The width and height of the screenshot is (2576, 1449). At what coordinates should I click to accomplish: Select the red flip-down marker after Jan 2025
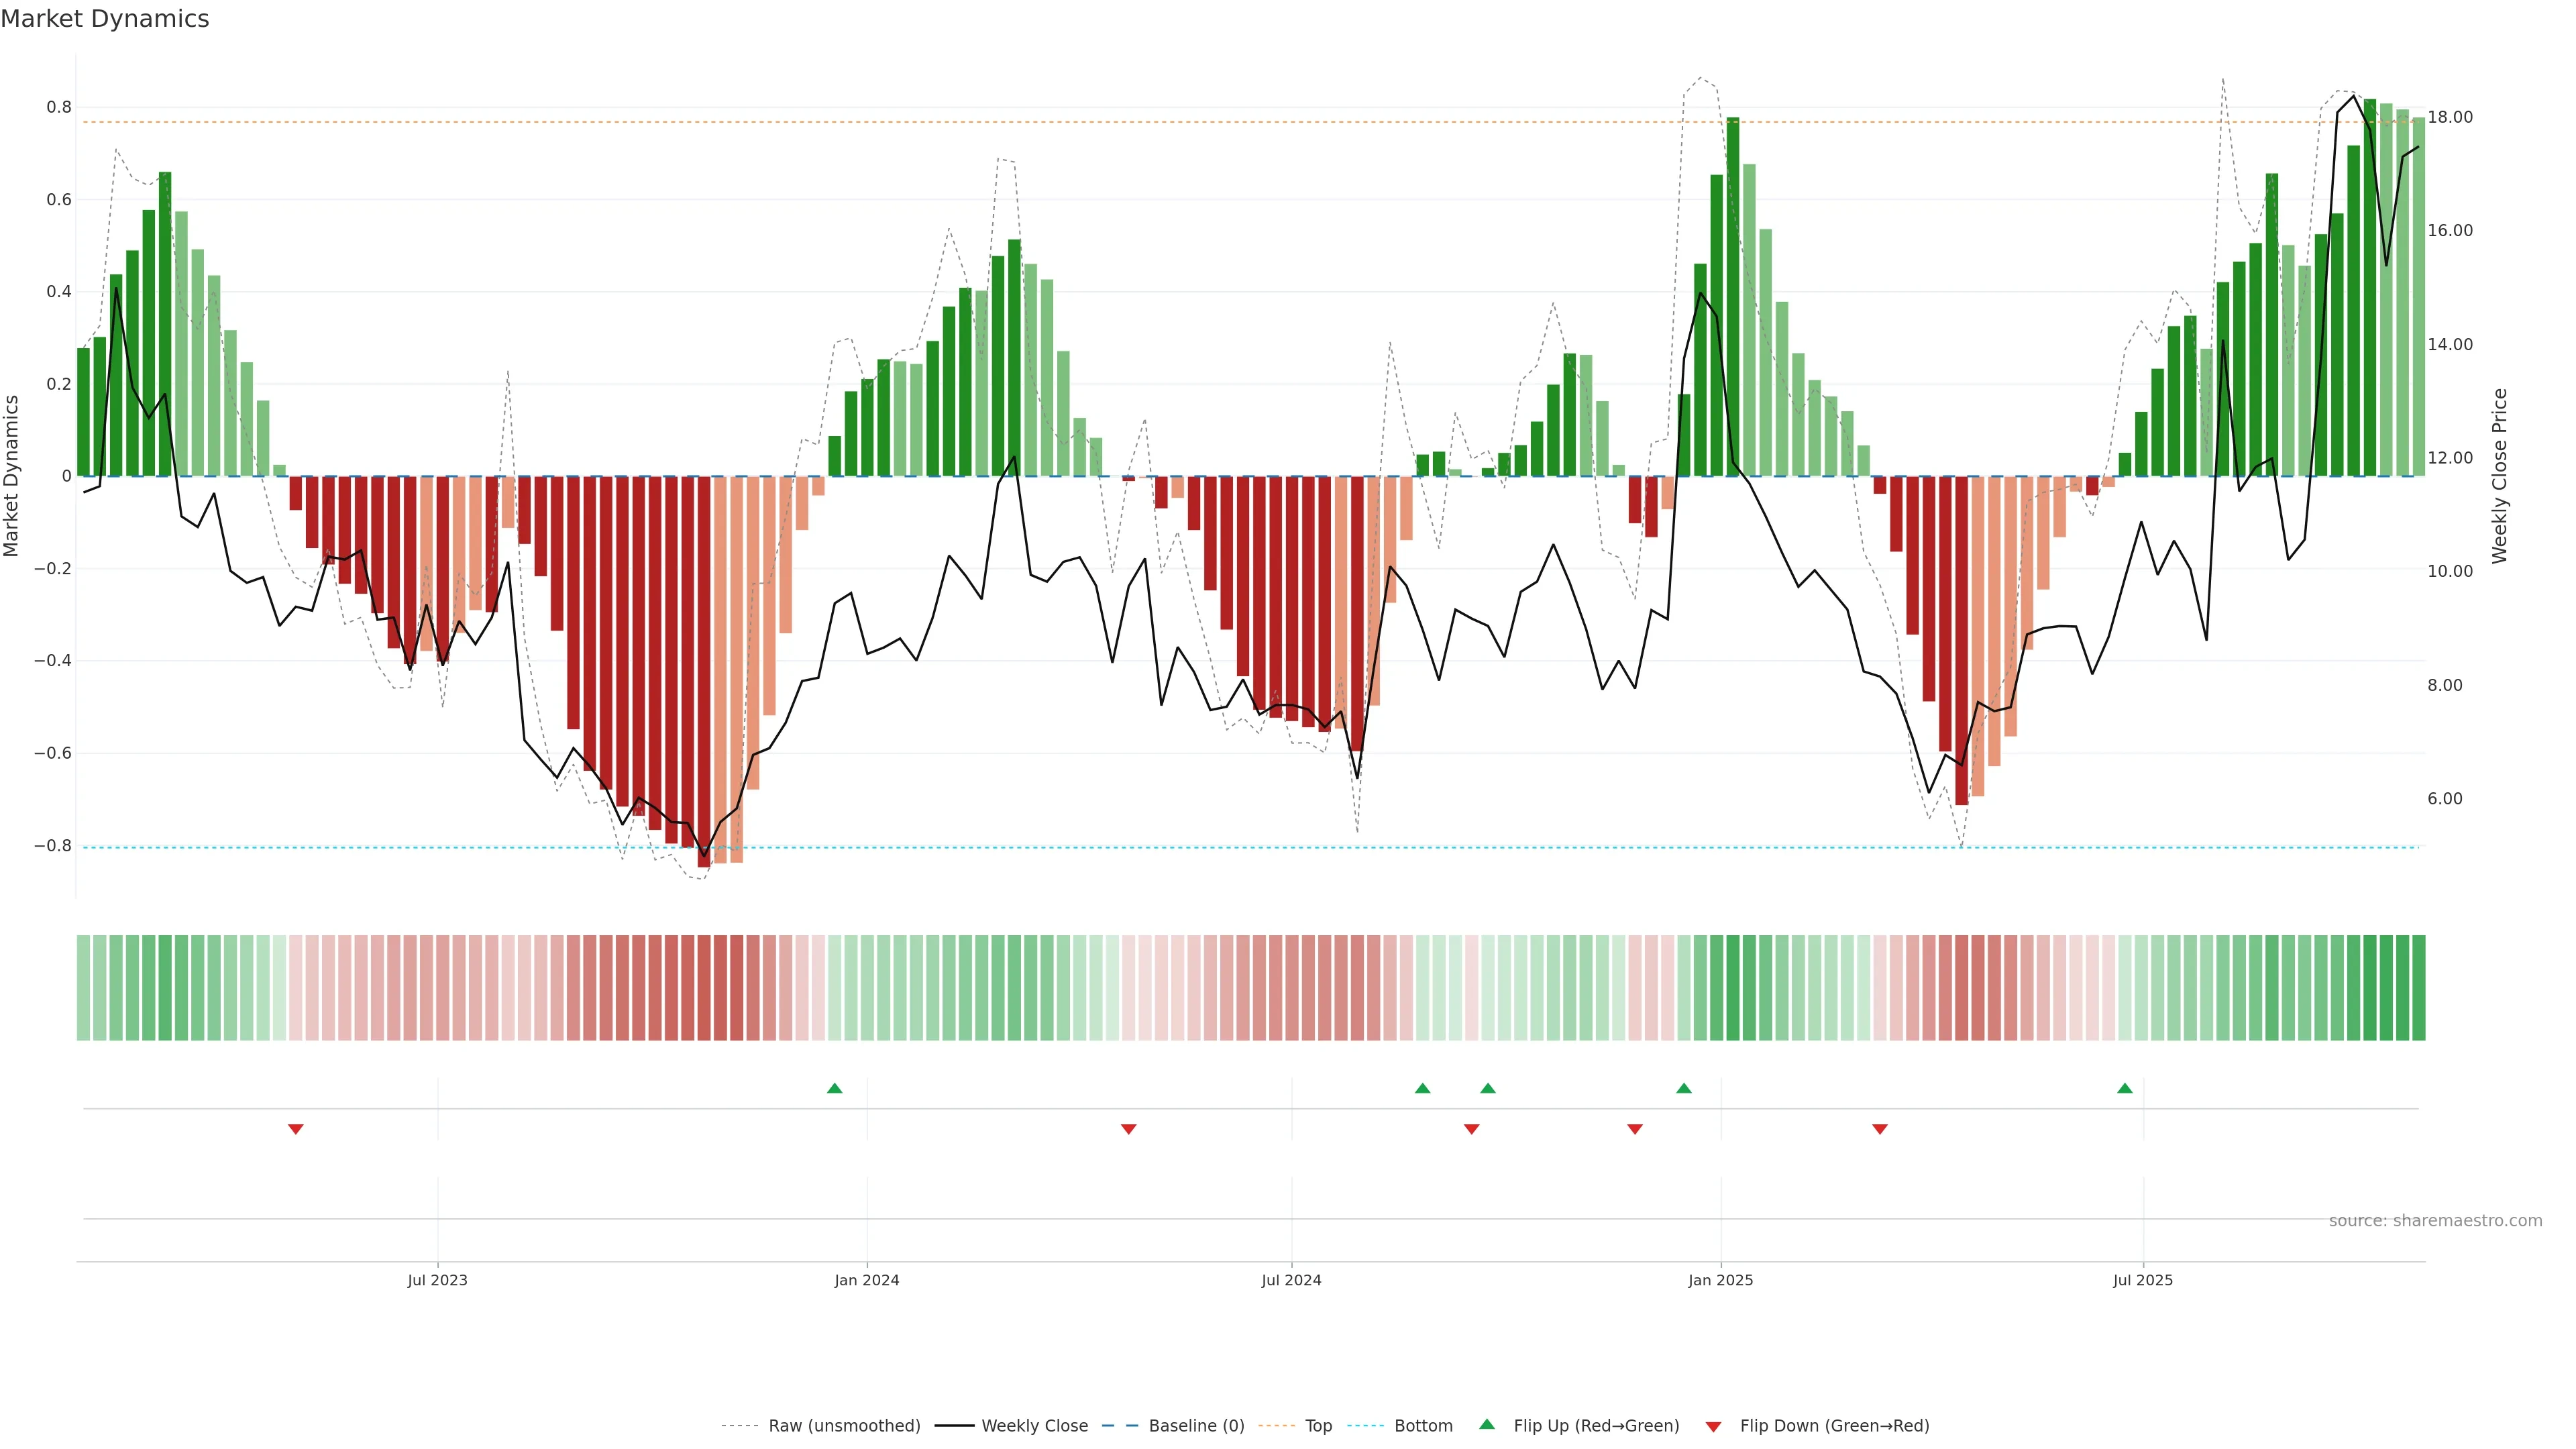(1880, 1129)
